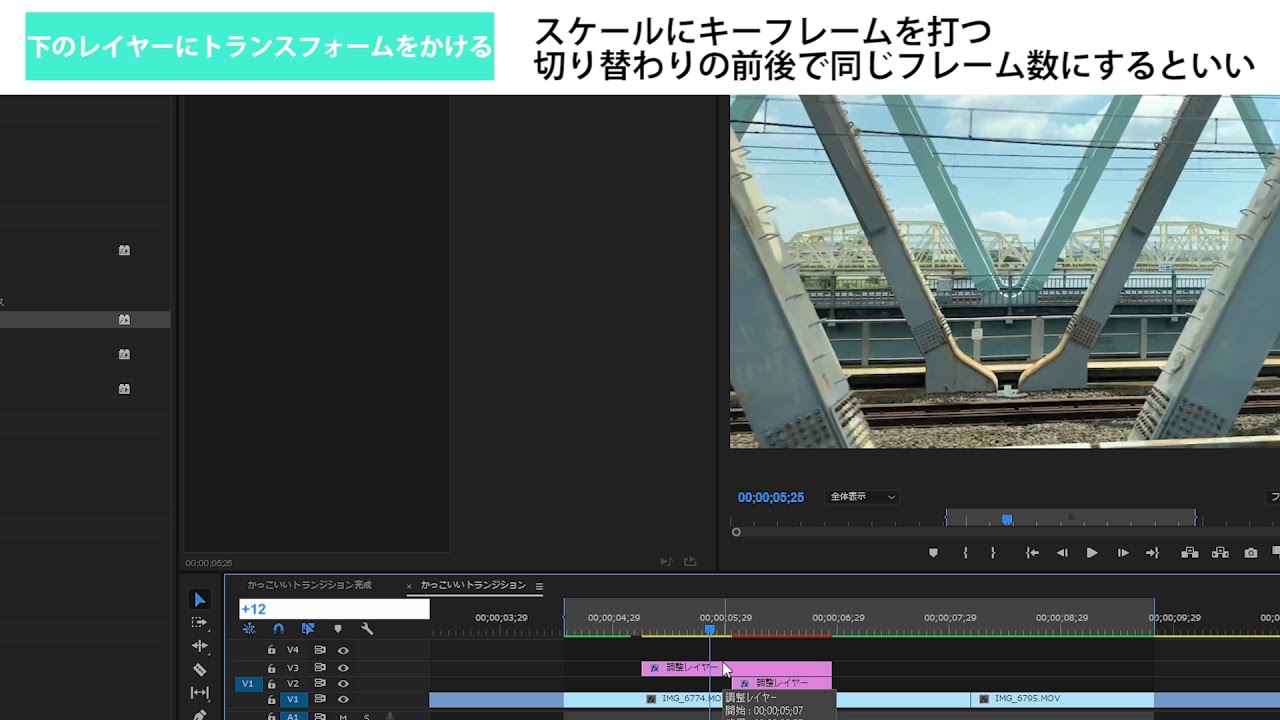Open timeline display settings wrench
Image resolution: width=1280 pixels, height=720 pixels.
point(367,629)
